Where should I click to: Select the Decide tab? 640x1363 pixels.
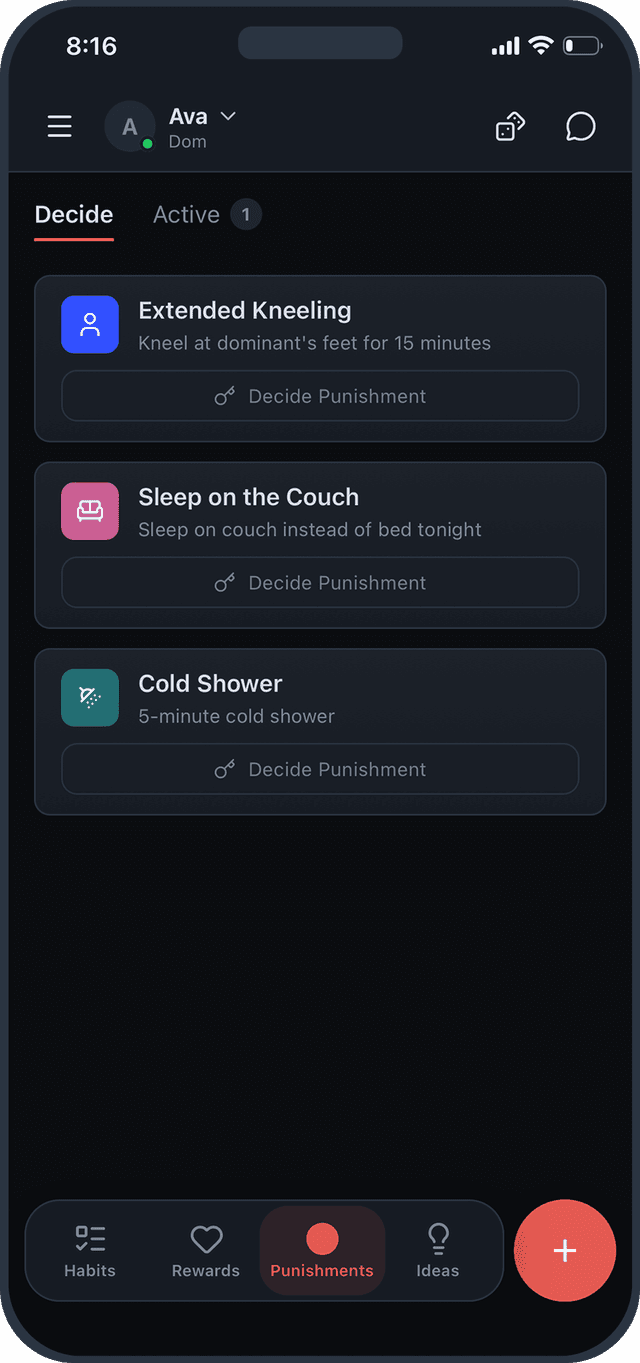pyautogui.click(x=73, y=214)
